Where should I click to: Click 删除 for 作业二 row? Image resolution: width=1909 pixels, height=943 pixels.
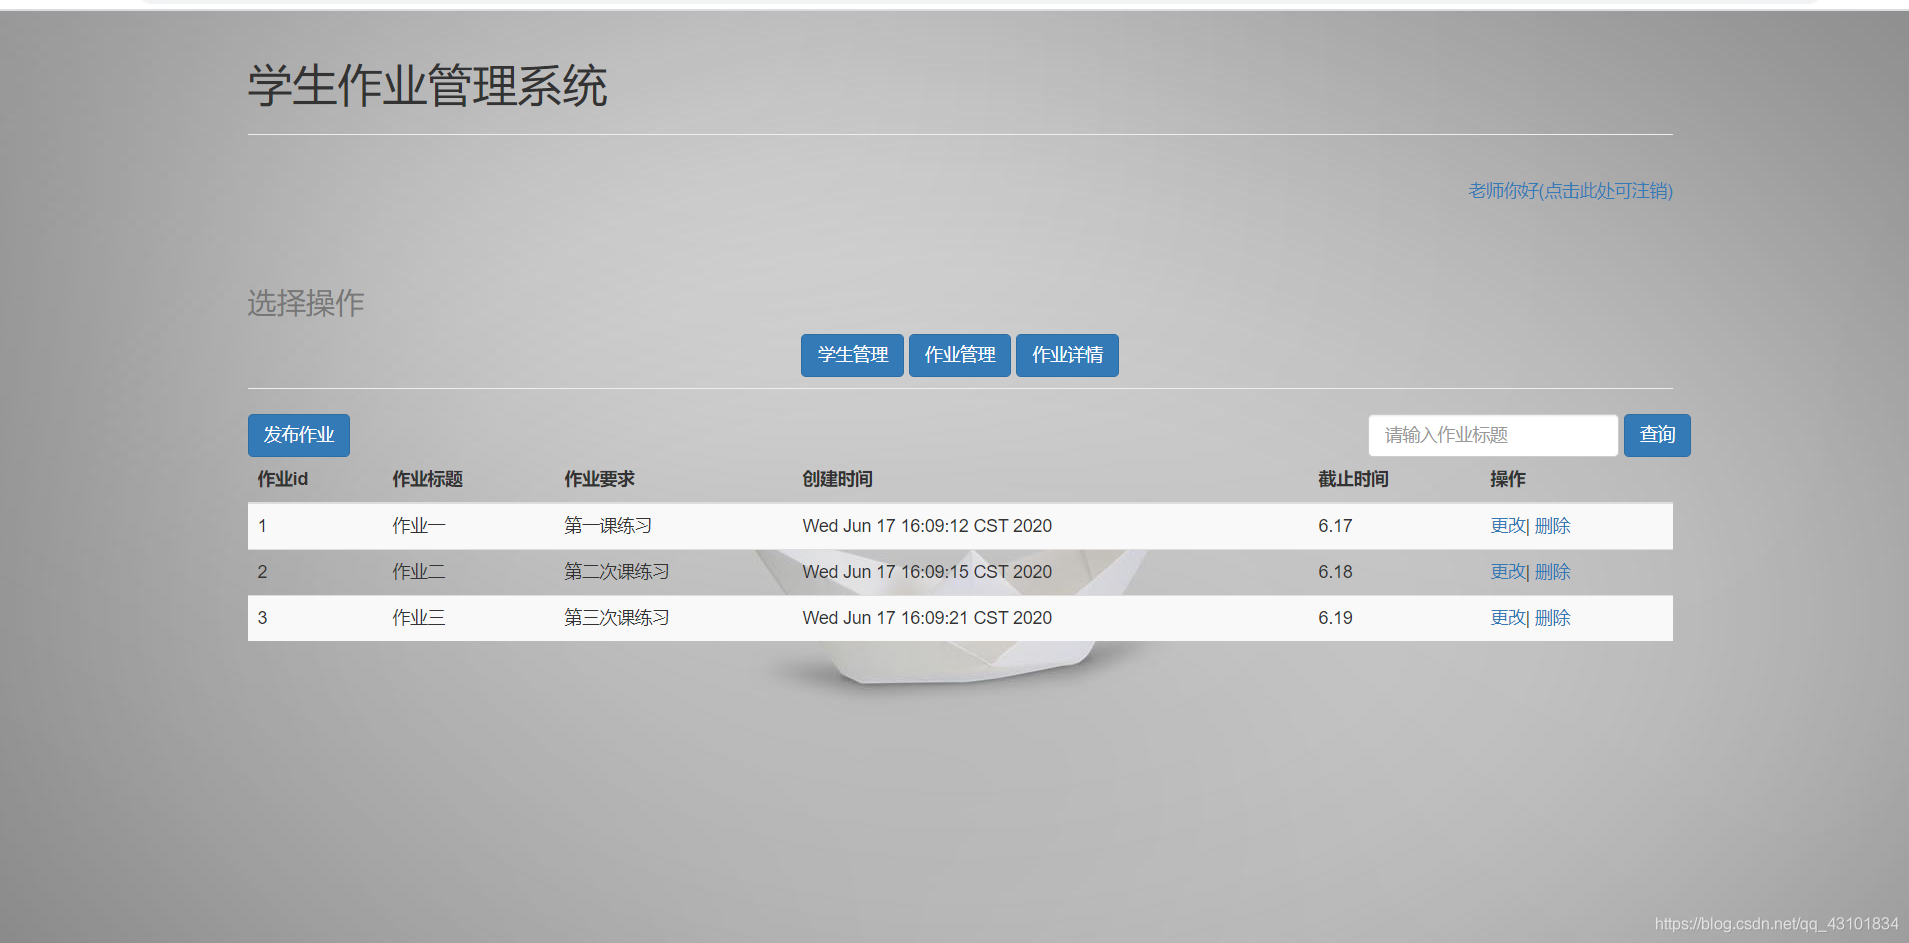pos(1552,572)
